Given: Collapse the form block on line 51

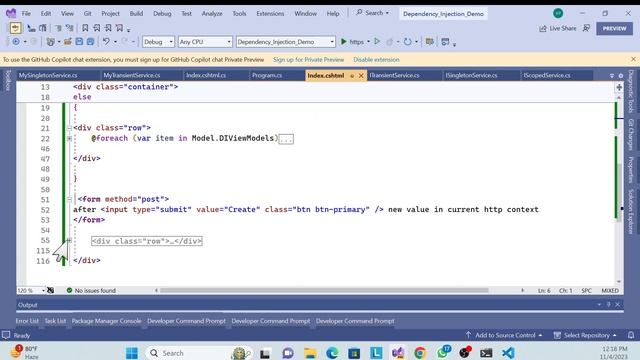Looking at the screenshot, I should click(x=69, y=200).
